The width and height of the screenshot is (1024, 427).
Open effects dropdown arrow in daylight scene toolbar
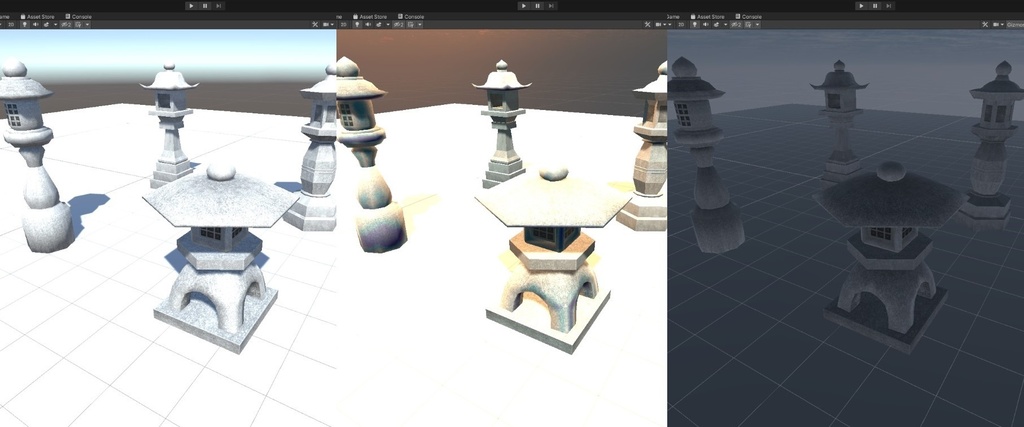[x=56, y=24]
